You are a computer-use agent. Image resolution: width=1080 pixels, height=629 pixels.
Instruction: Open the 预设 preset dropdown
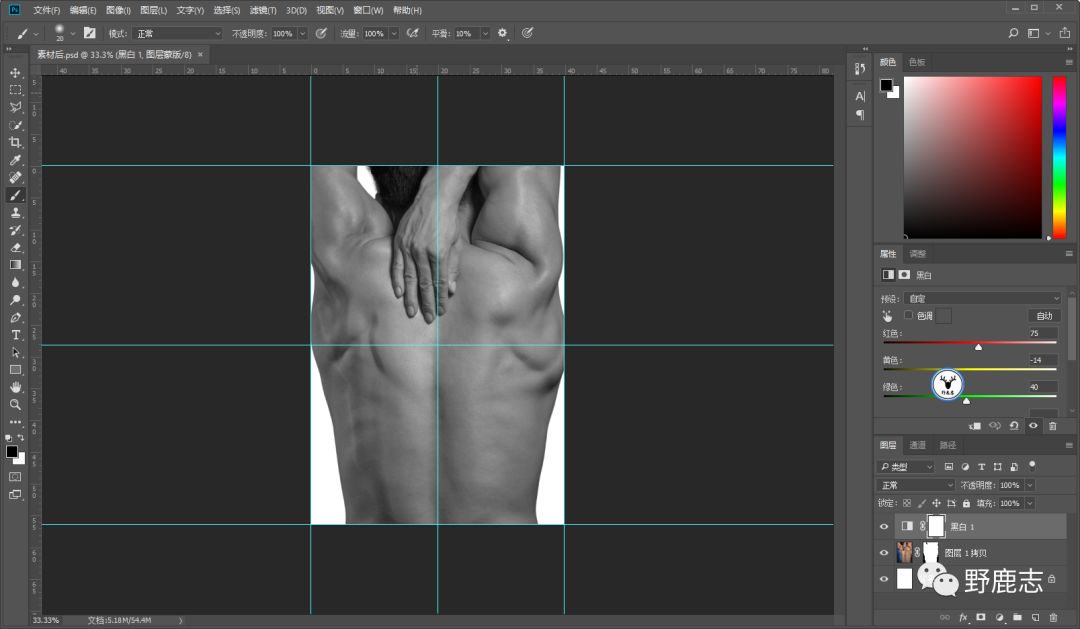[x=983, y=298]
